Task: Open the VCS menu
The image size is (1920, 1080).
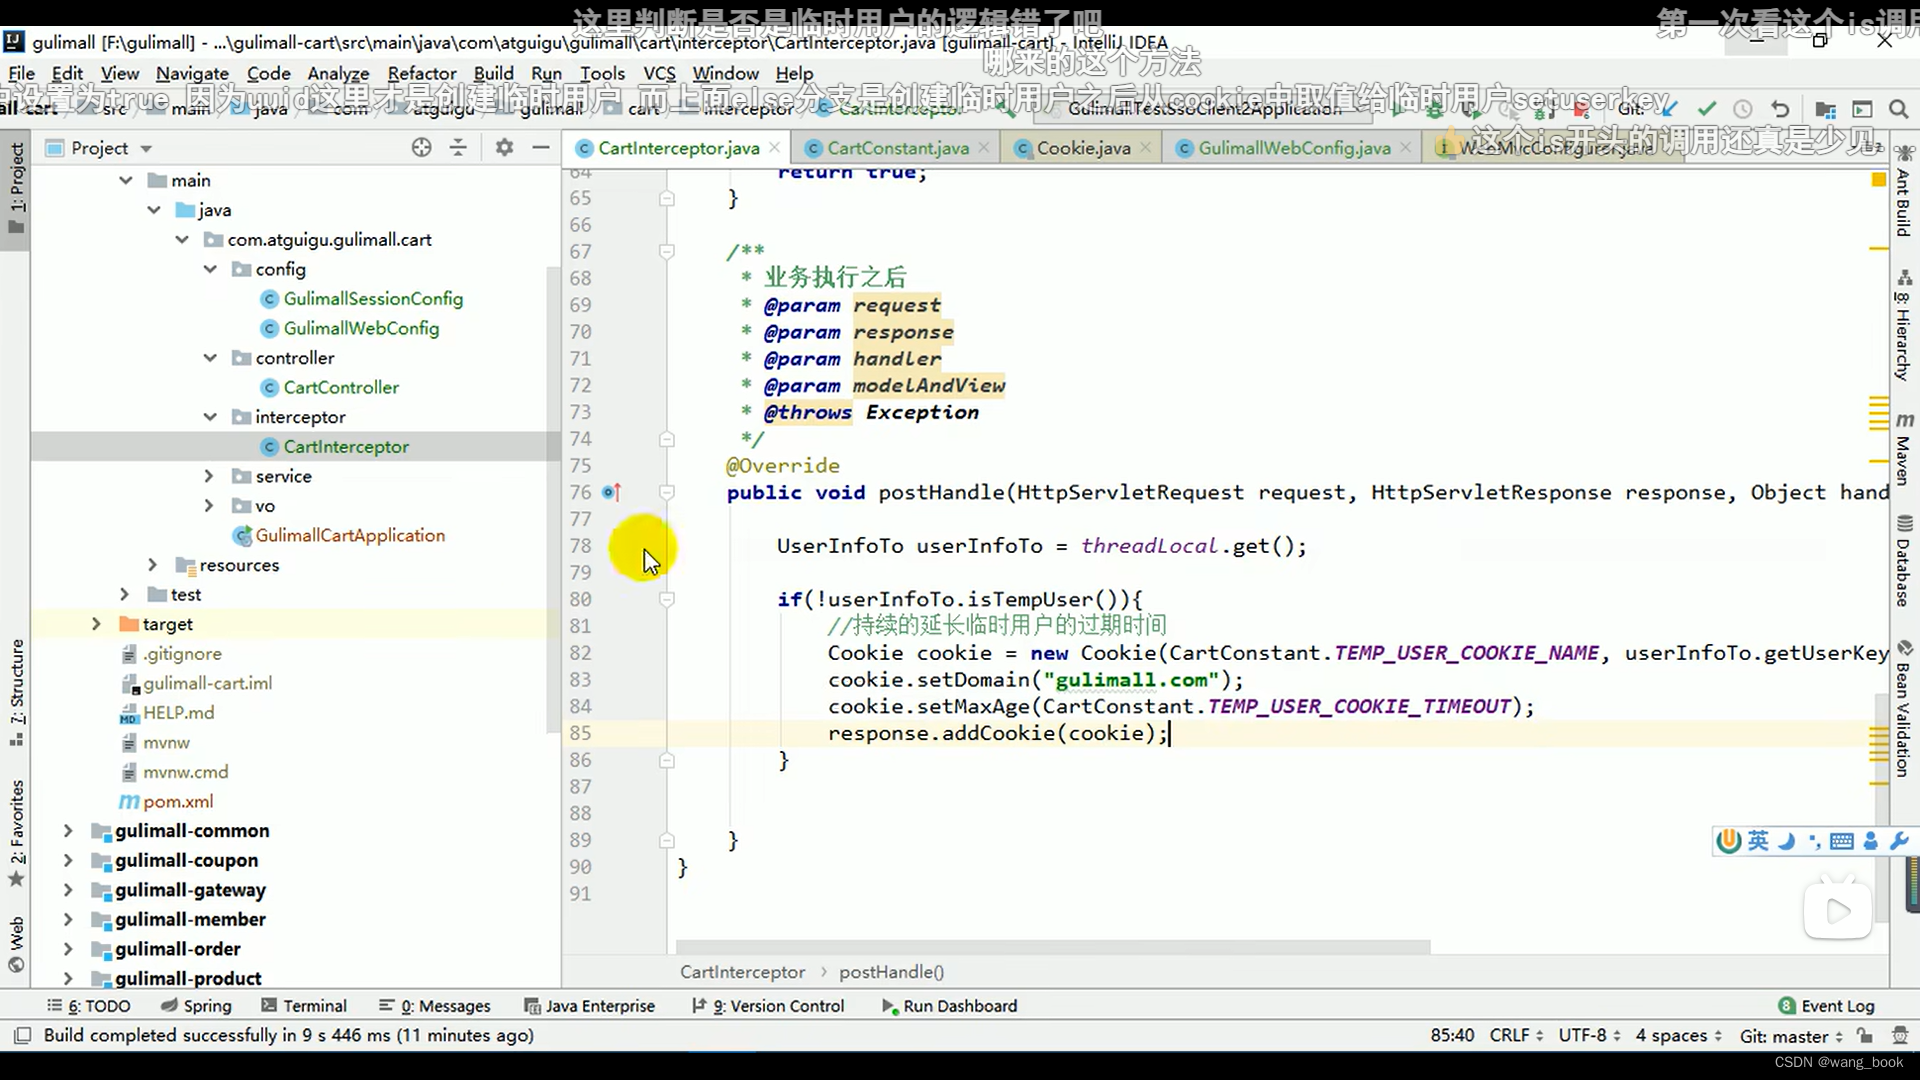Action: (659, 73)
